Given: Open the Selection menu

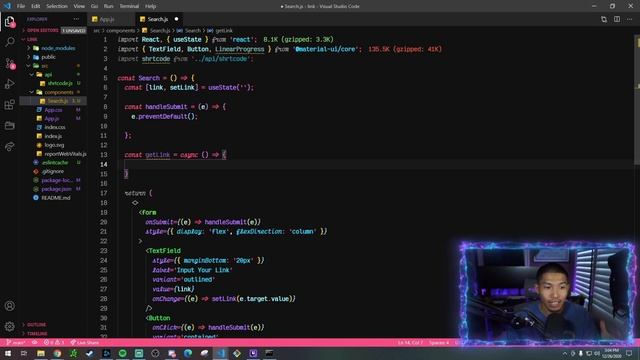Looking at the screenshot, I should (57, 6).
